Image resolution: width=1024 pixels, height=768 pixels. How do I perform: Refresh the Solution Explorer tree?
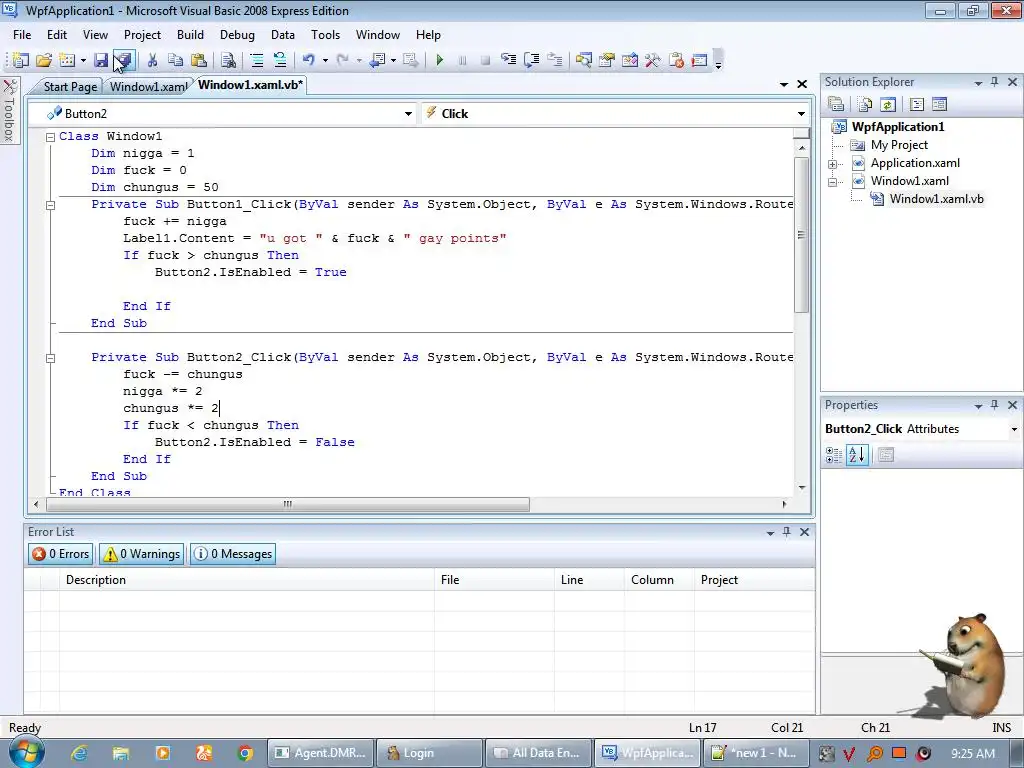pyautogui.click(x=887, y=104)
